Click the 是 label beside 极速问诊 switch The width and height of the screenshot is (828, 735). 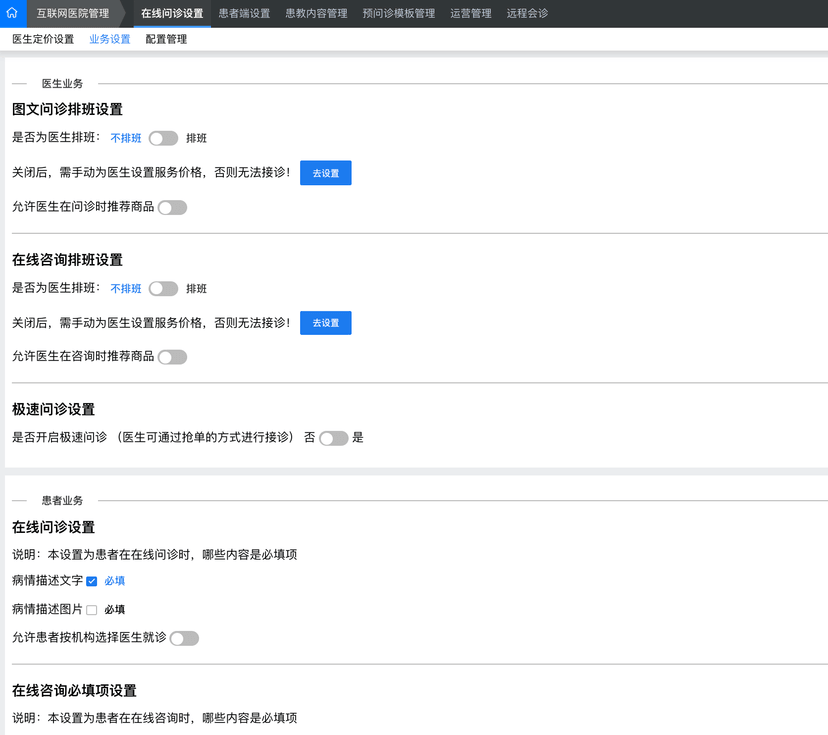pos(358,438)
